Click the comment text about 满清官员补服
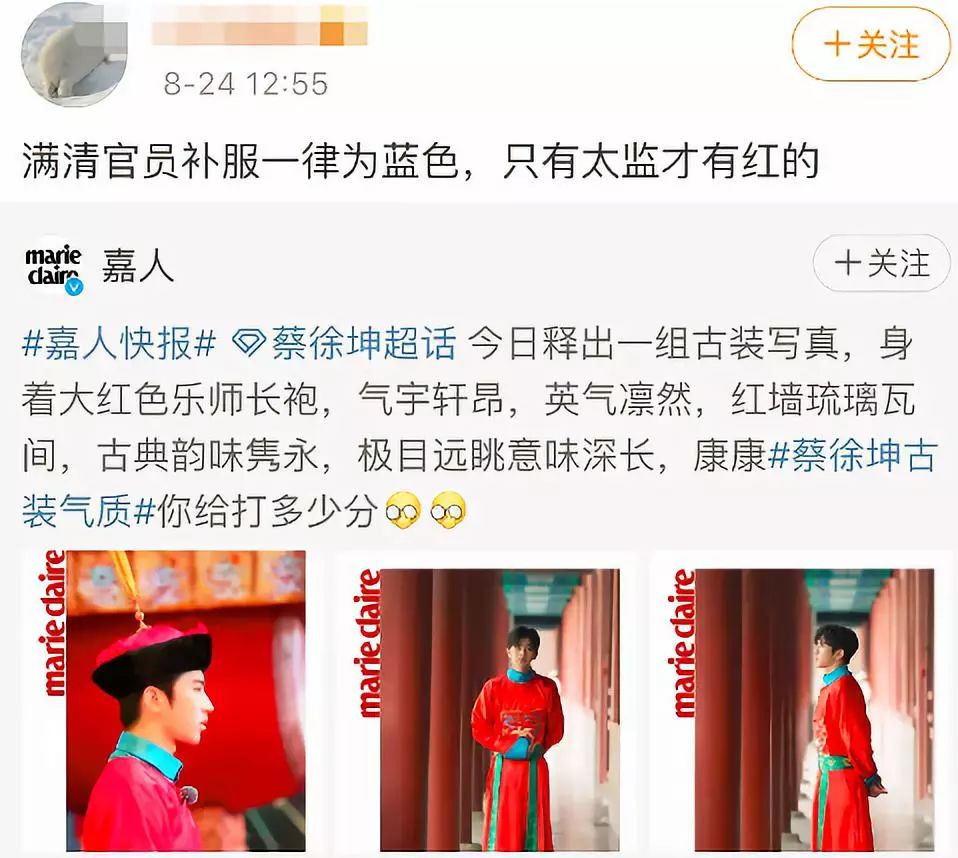 (420, 161)
